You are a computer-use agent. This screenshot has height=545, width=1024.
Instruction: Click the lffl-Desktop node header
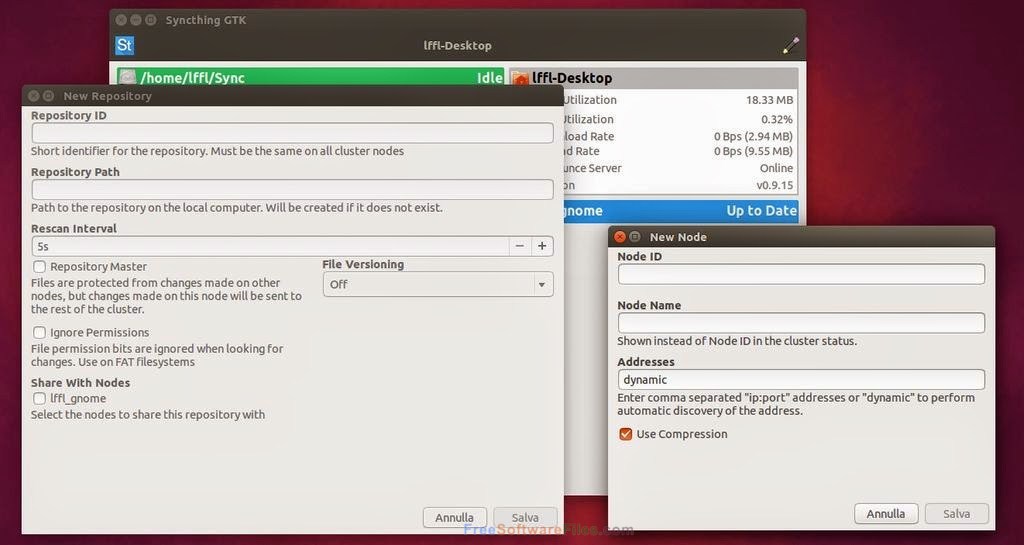click(x=653, y=78)
